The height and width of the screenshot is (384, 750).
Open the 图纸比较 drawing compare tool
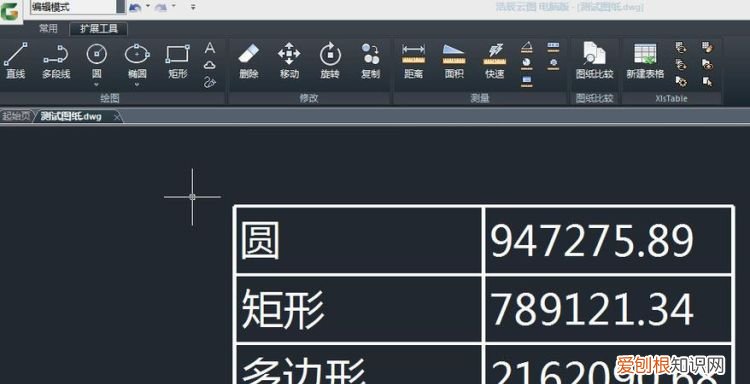point(595,61)
